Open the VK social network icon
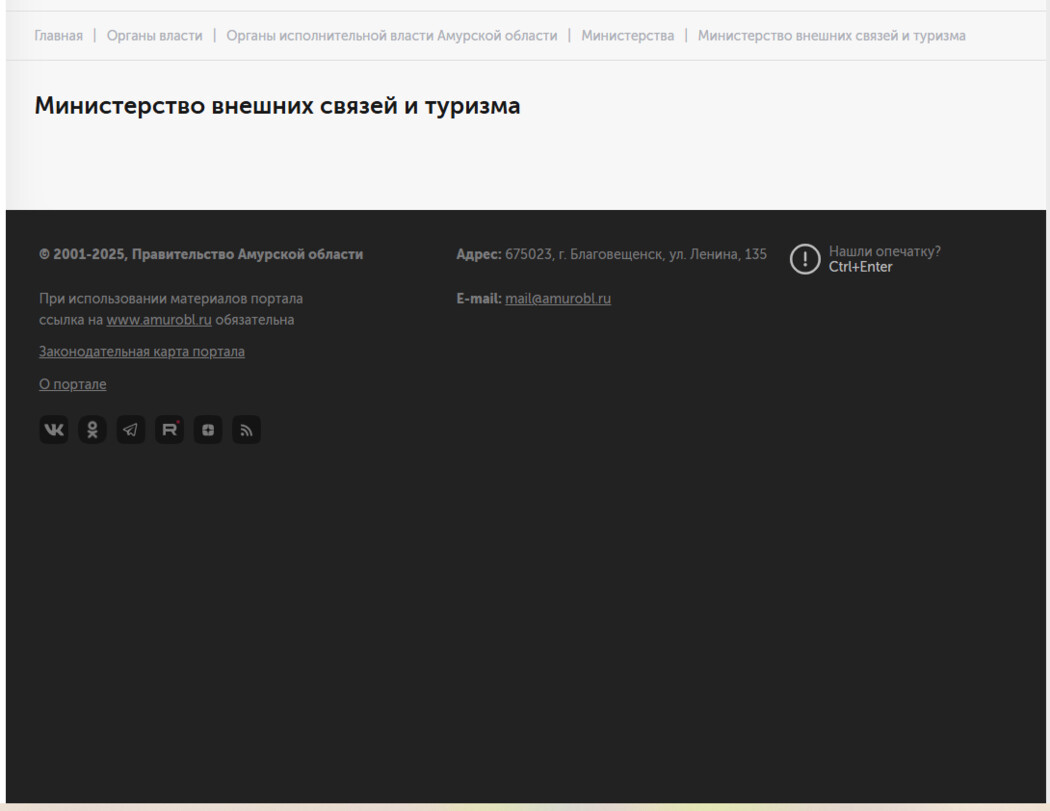 (x=54, y=429)
